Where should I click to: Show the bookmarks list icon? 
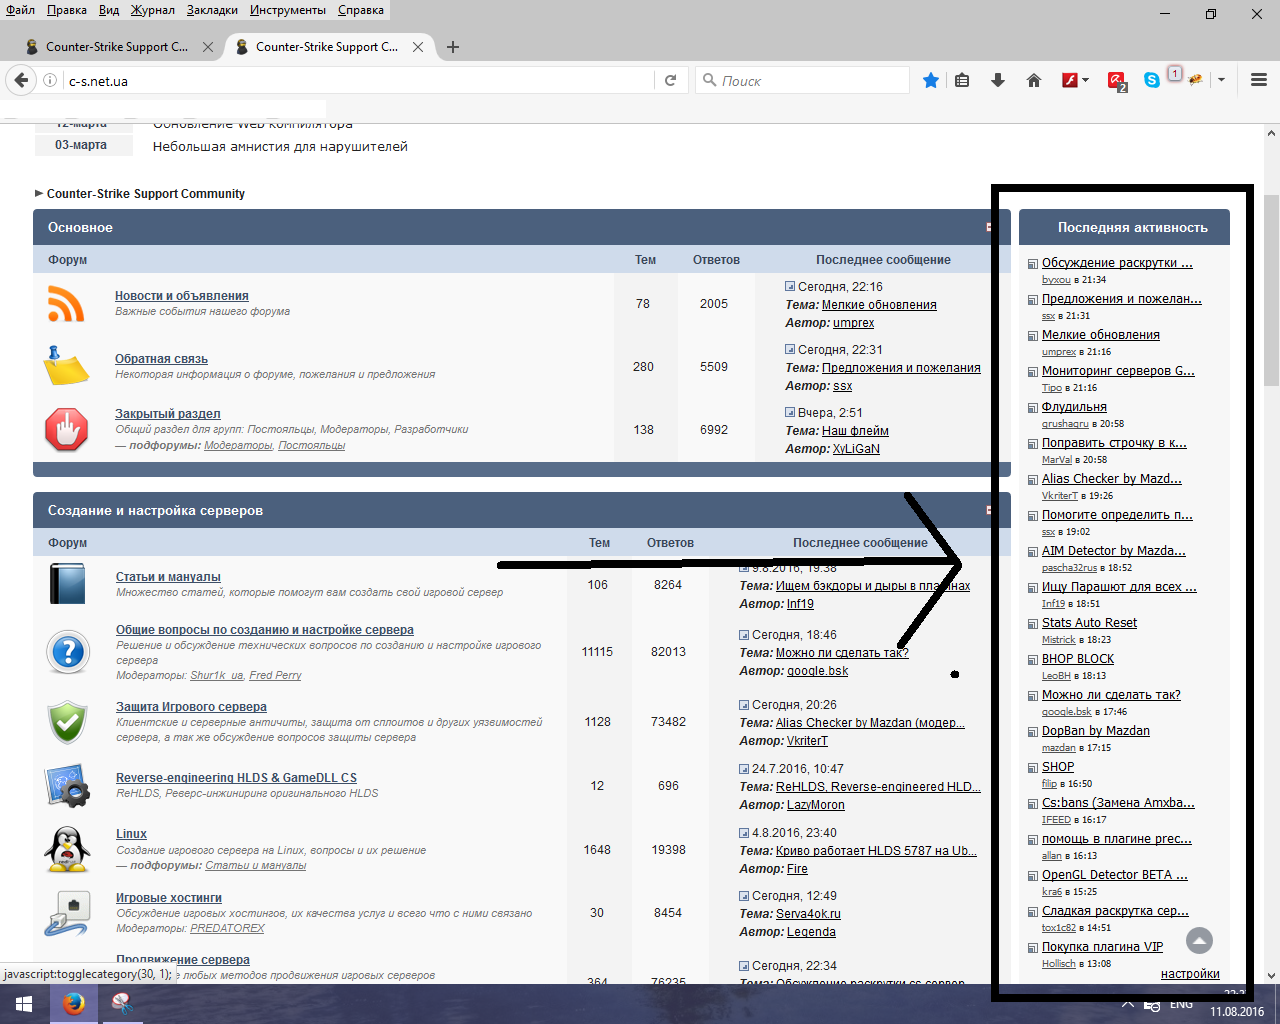962,81
